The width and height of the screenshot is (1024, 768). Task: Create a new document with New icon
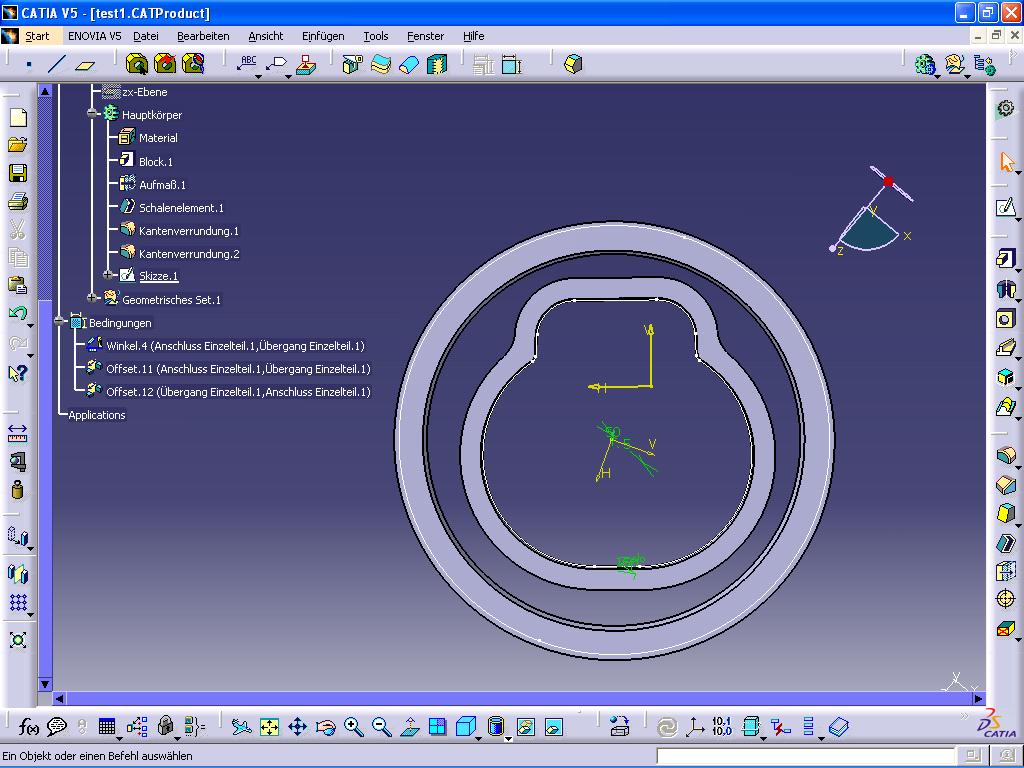[x=18, y=118]
